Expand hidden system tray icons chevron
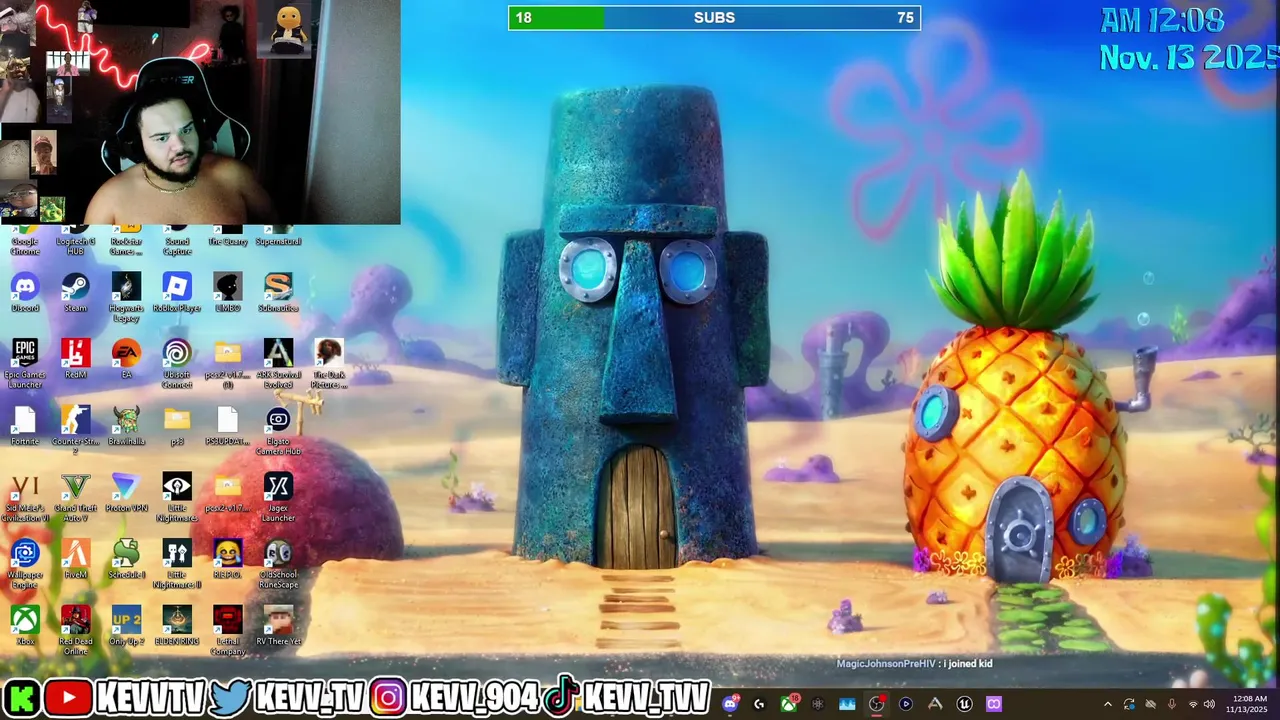The height and width of the screenshot is (720, 1280). pyautogui.click(x=1107, y=704)
